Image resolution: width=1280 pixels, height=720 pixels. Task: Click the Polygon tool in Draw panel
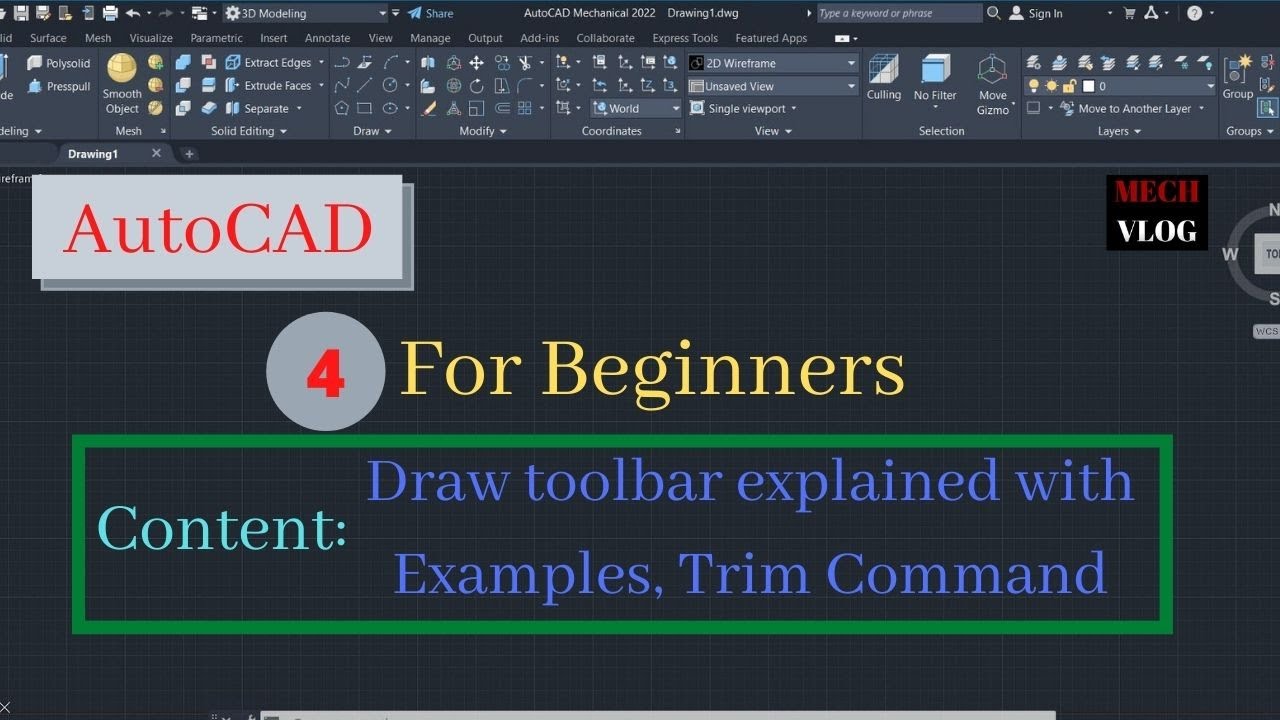(342, 108)
